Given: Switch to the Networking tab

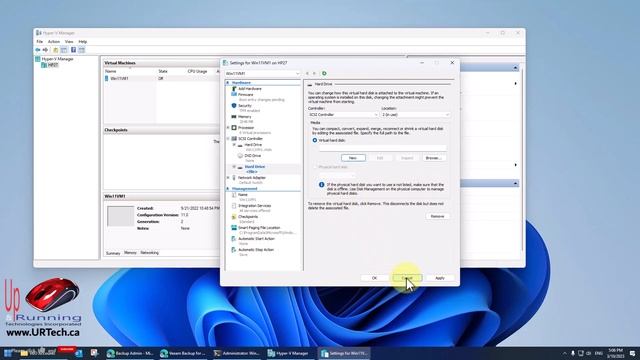Looking at the screenshot, I should pyautogui.click(x=149, y=253).
